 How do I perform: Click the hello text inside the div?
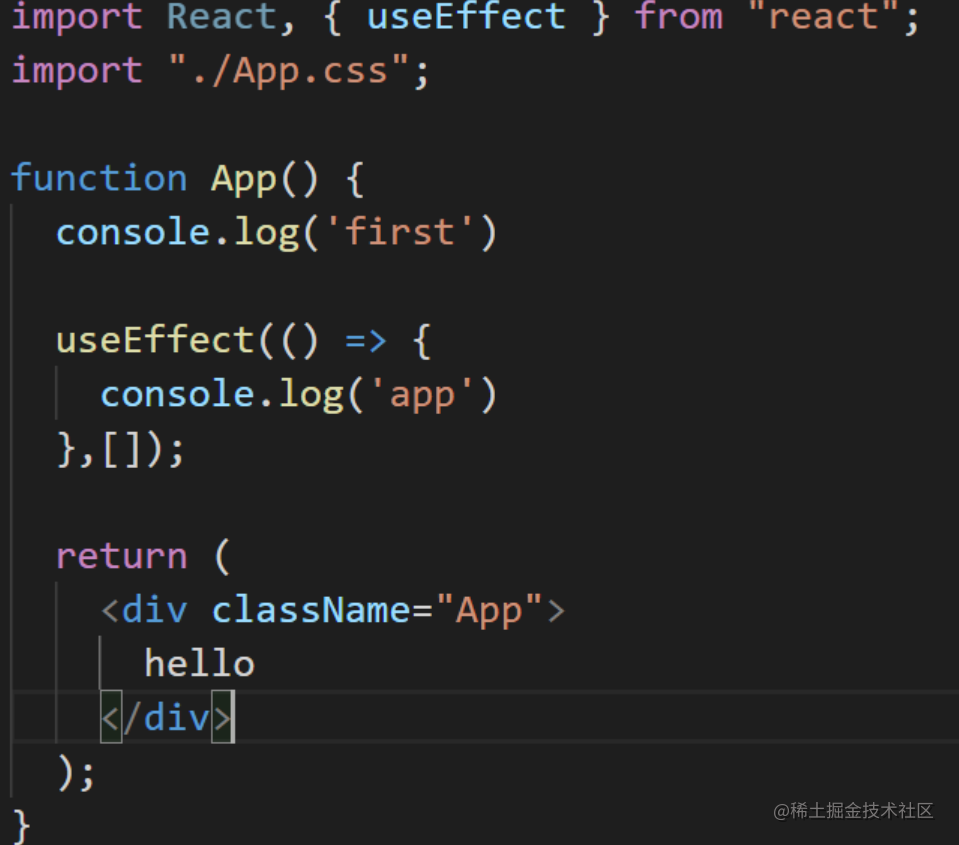[199, 662]
